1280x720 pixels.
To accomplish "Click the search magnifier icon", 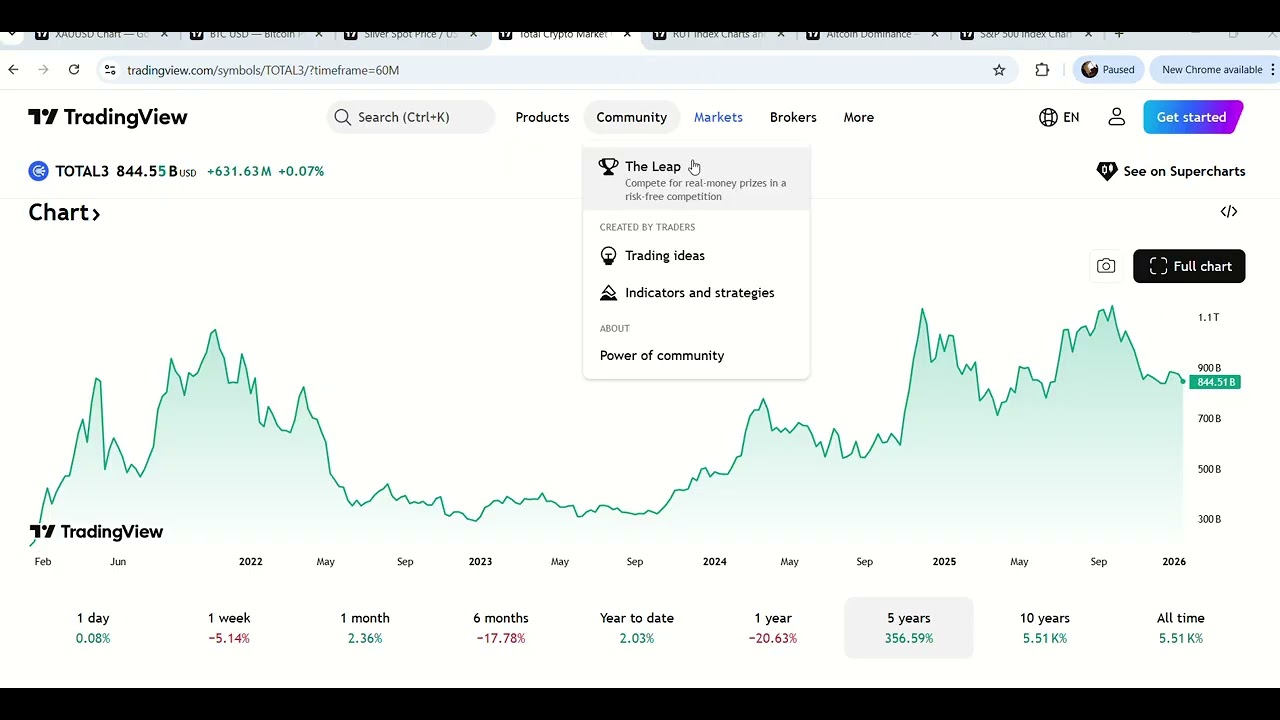I will click(343, 117).
